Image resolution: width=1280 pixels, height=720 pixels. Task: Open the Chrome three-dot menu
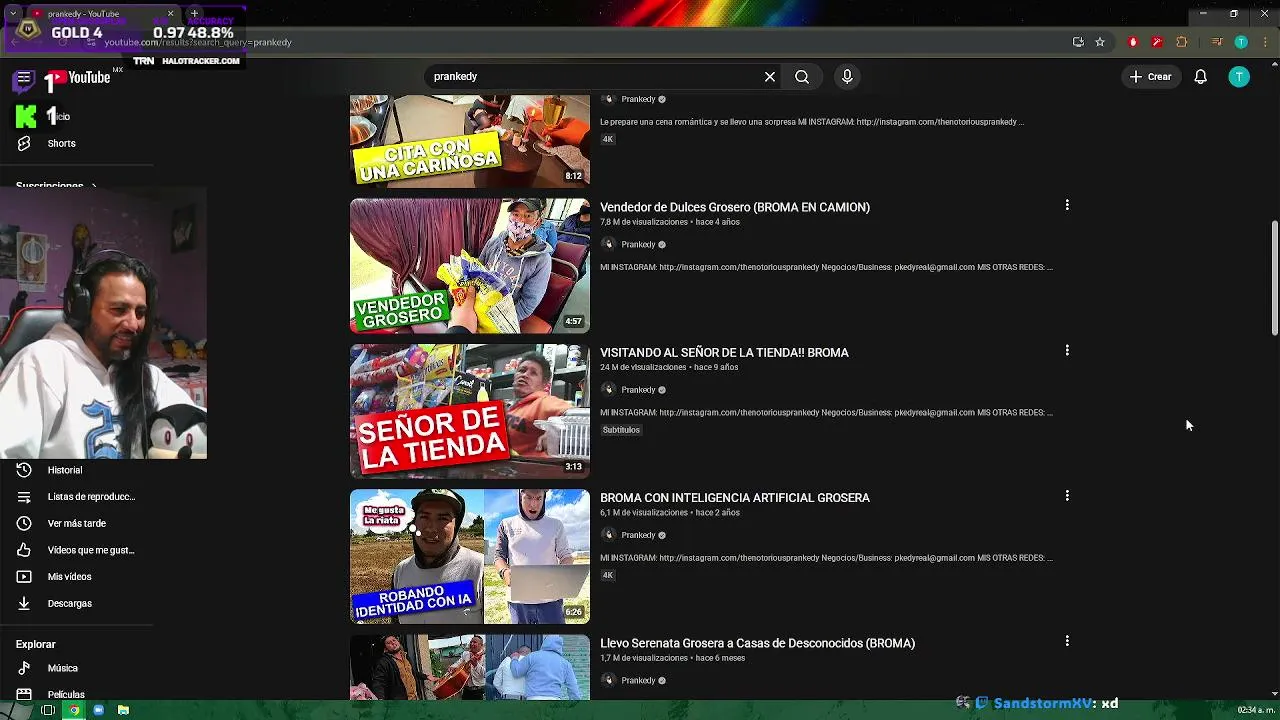click(1265, 42)
